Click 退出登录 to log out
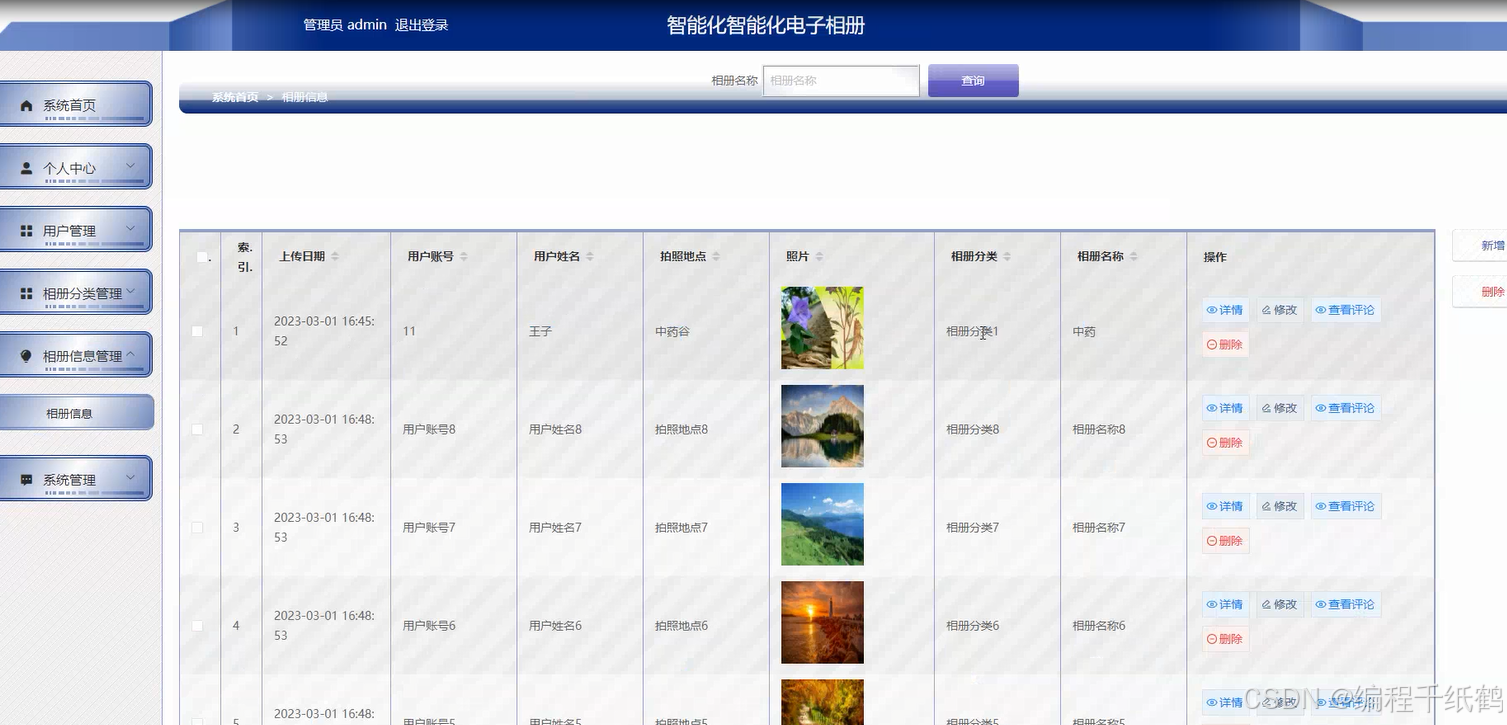The width and height of the screenshot is (1507, 725). click(421, 25)
